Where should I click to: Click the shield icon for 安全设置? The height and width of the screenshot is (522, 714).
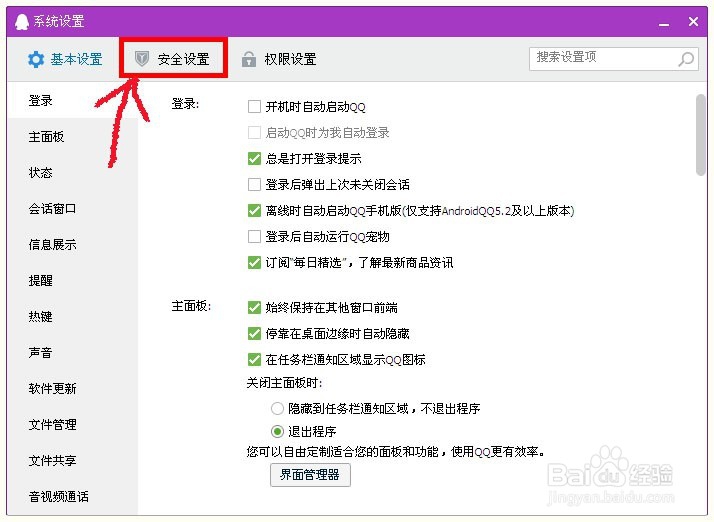click(x=142, y=59)
